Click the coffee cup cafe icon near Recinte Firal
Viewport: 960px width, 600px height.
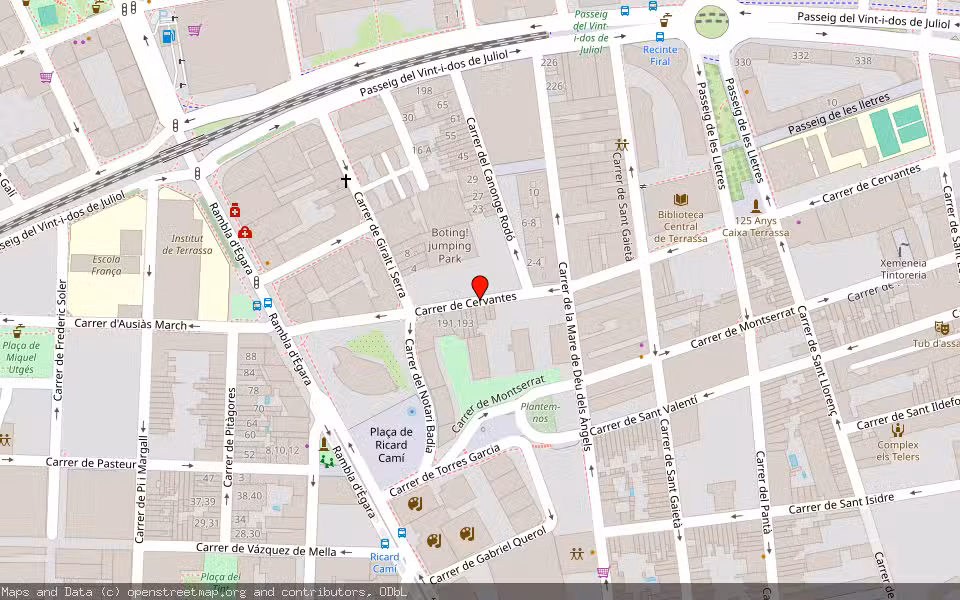click(x=664, y=21)
